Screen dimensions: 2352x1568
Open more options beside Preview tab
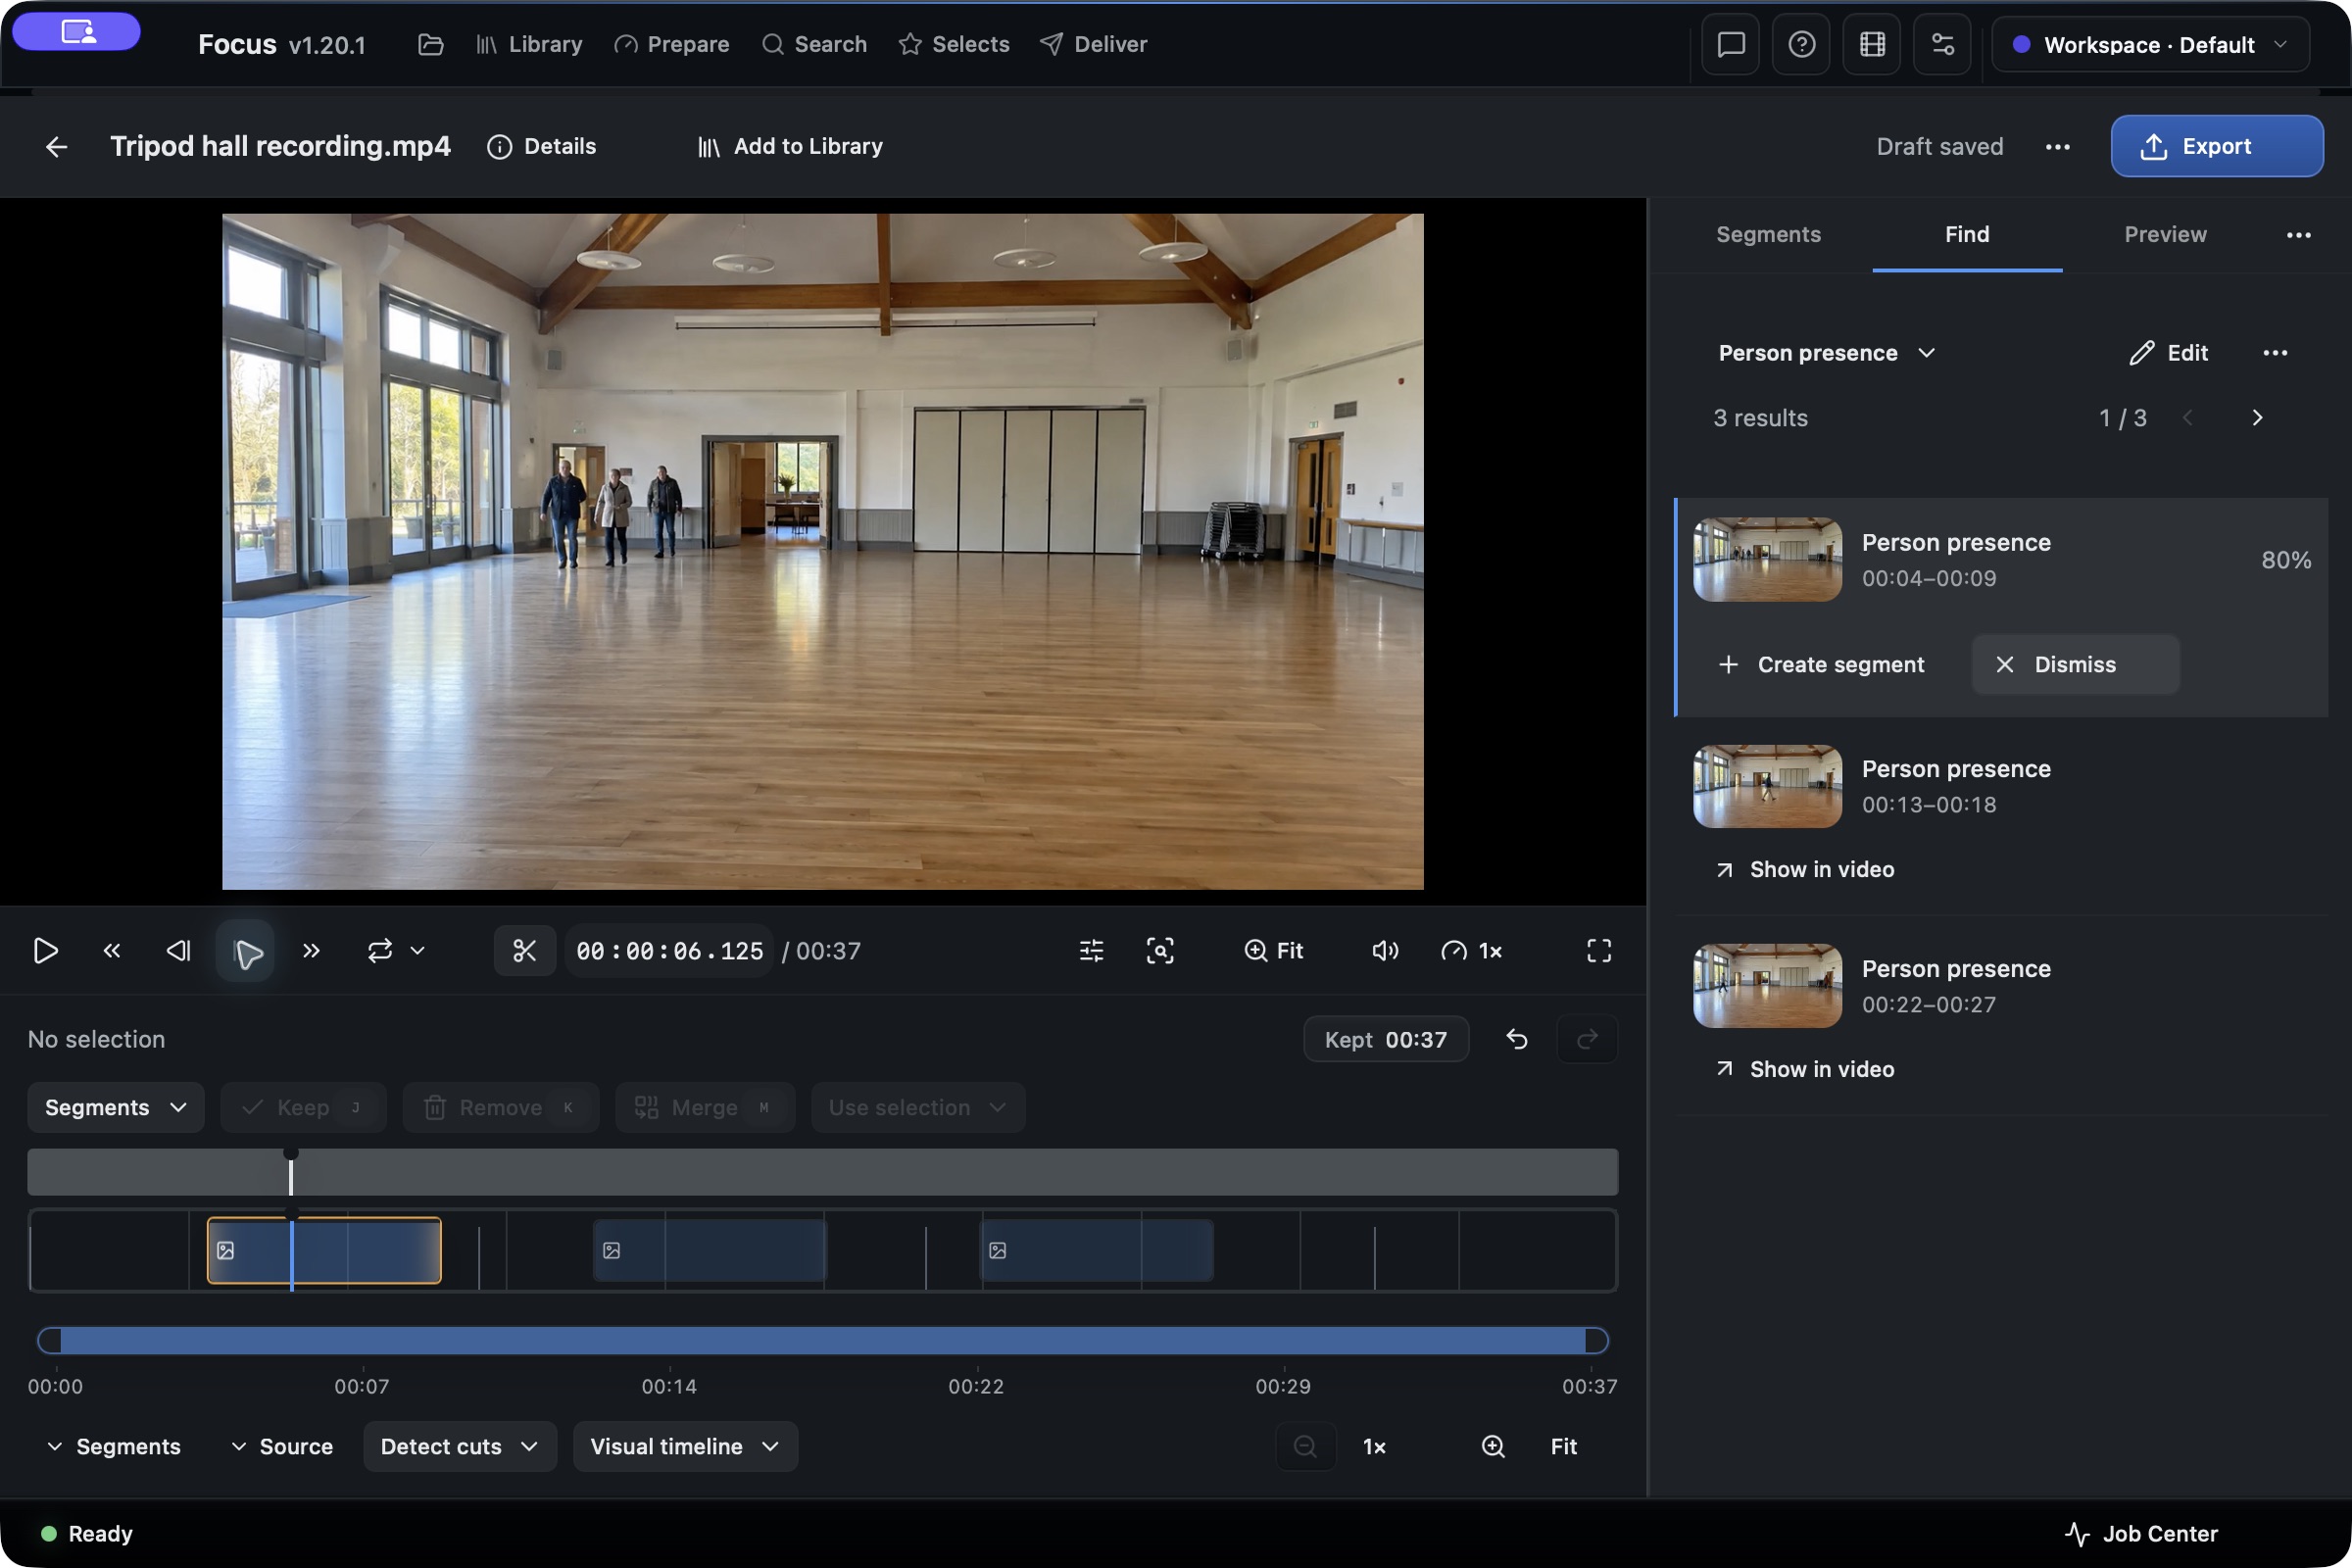2298,235
